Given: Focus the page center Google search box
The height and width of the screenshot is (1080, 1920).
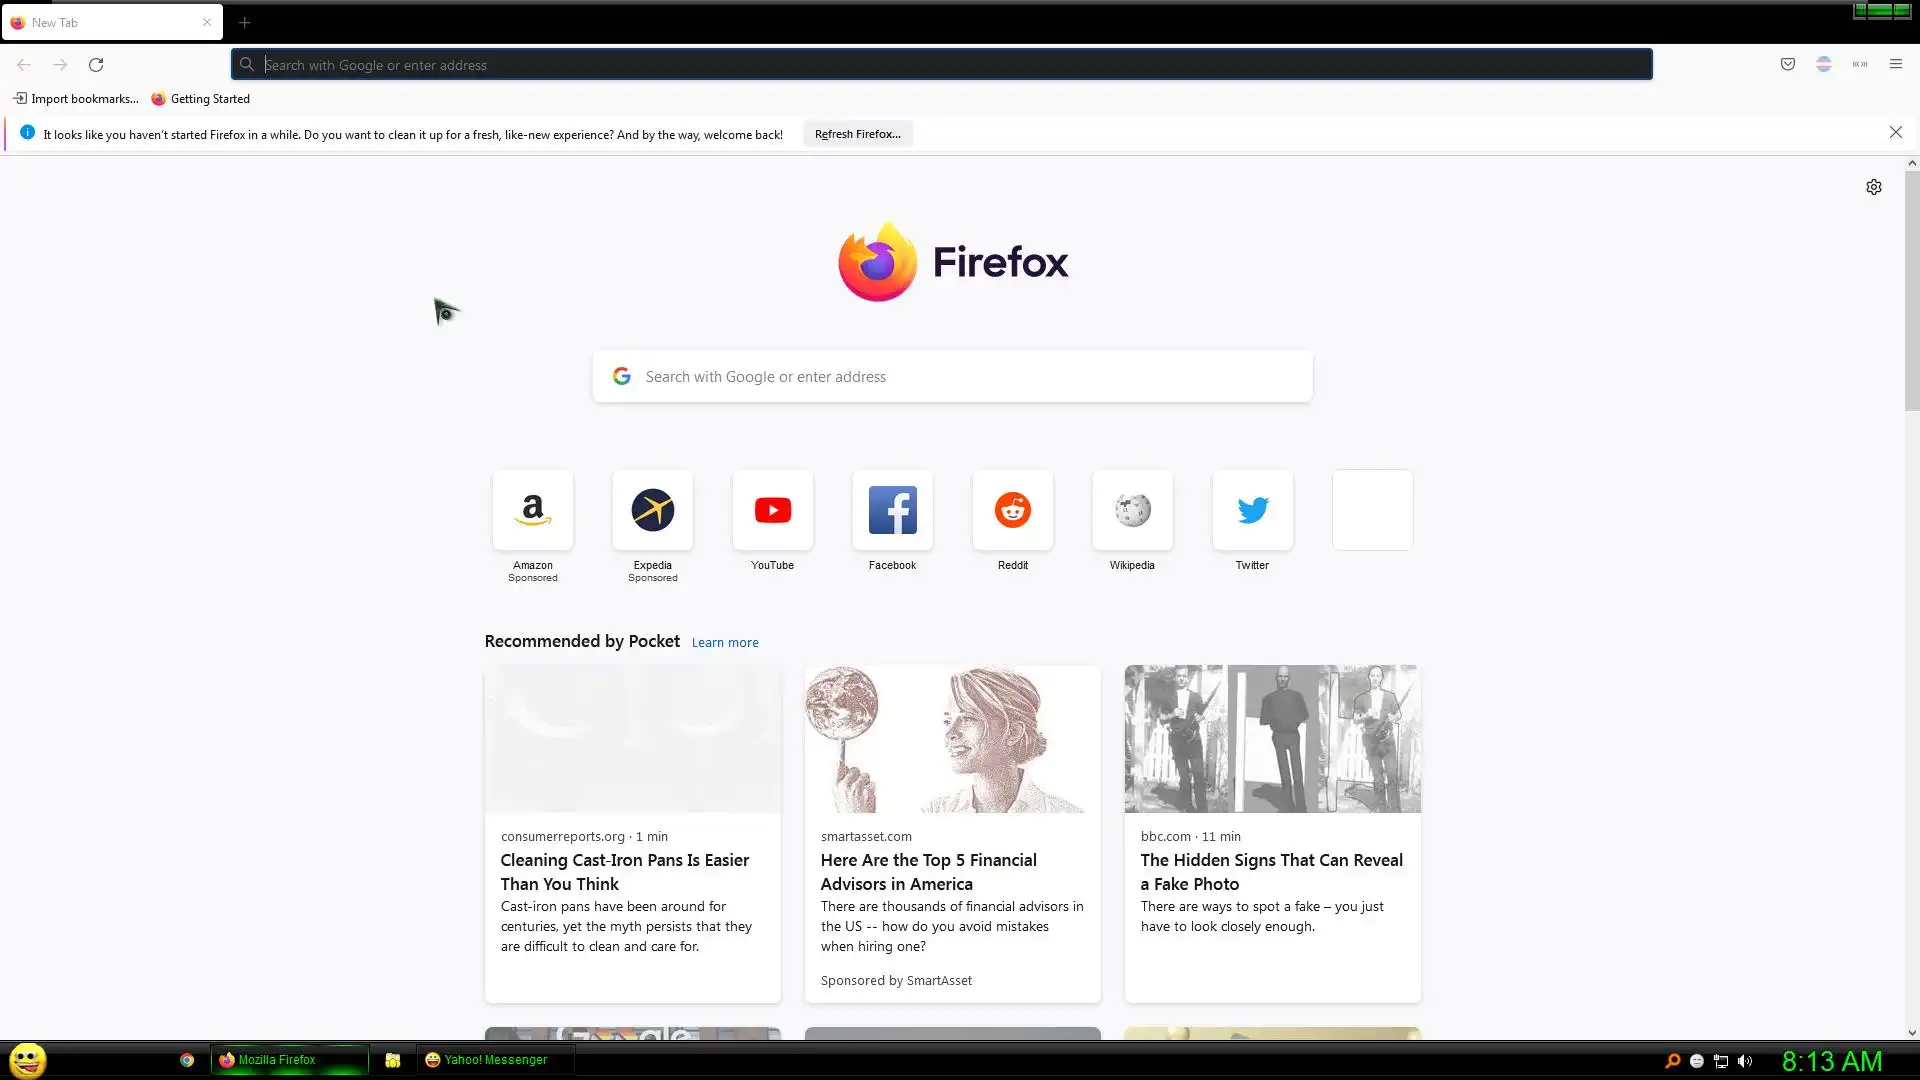Looking at the screenshot, I should [952, 377].
